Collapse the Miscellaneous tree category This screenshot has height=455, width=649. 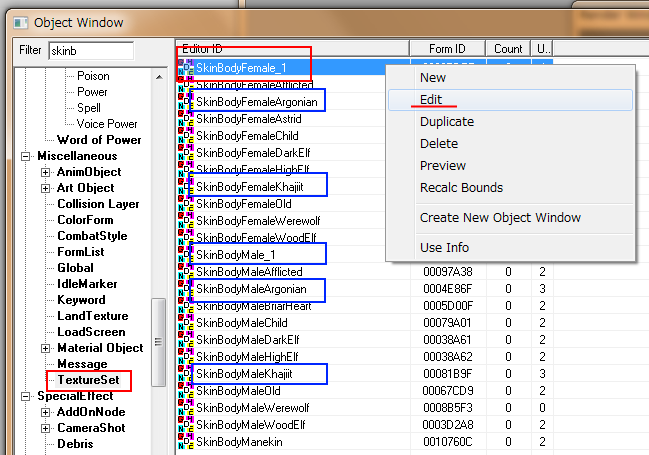26,156
